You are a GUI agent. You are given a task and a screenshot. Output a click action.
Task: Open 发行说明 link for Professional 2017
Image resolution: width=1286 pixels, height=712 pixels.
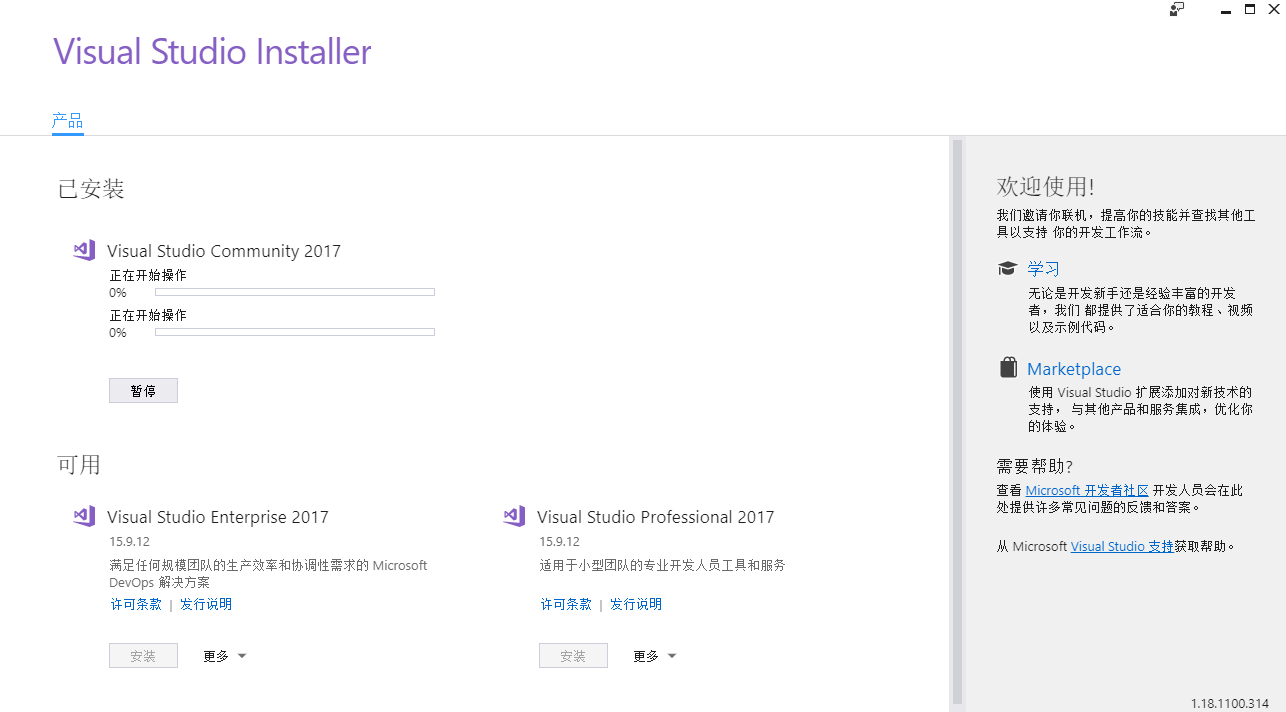(x=636, y=604)
